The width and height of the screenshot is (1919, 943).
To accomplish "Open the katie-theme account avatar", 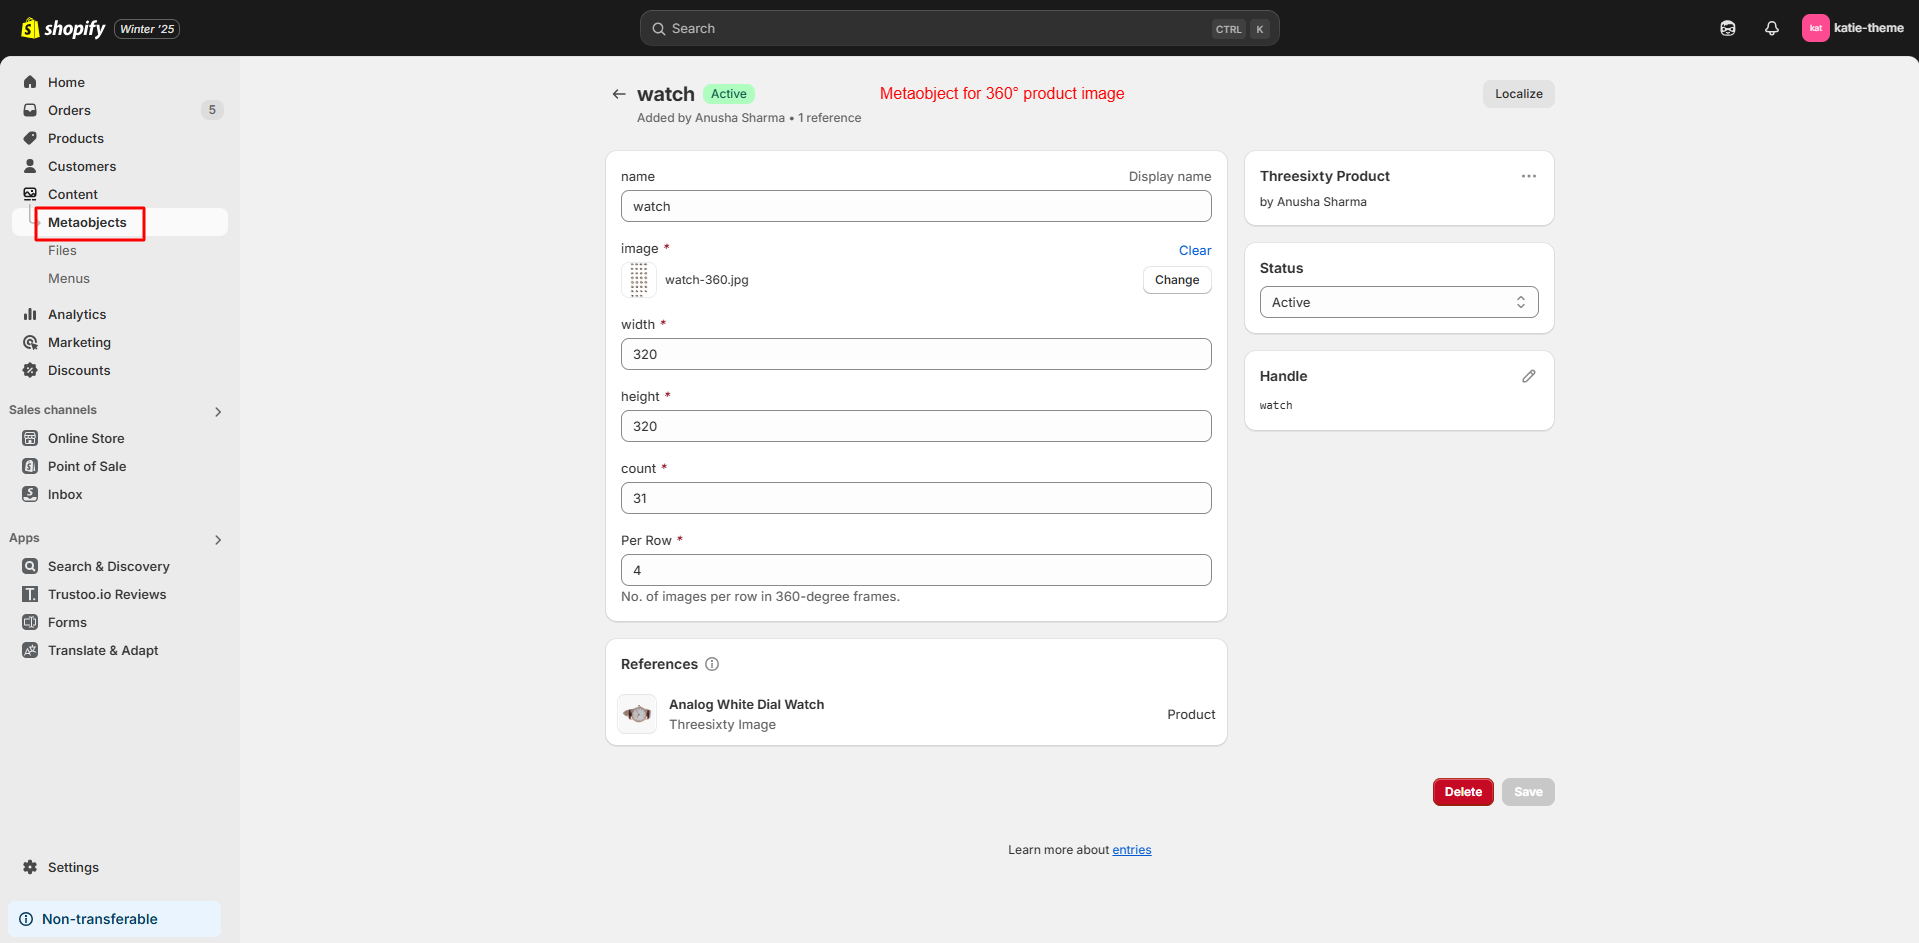I will pyautogui.click(x=1815, y=28).
